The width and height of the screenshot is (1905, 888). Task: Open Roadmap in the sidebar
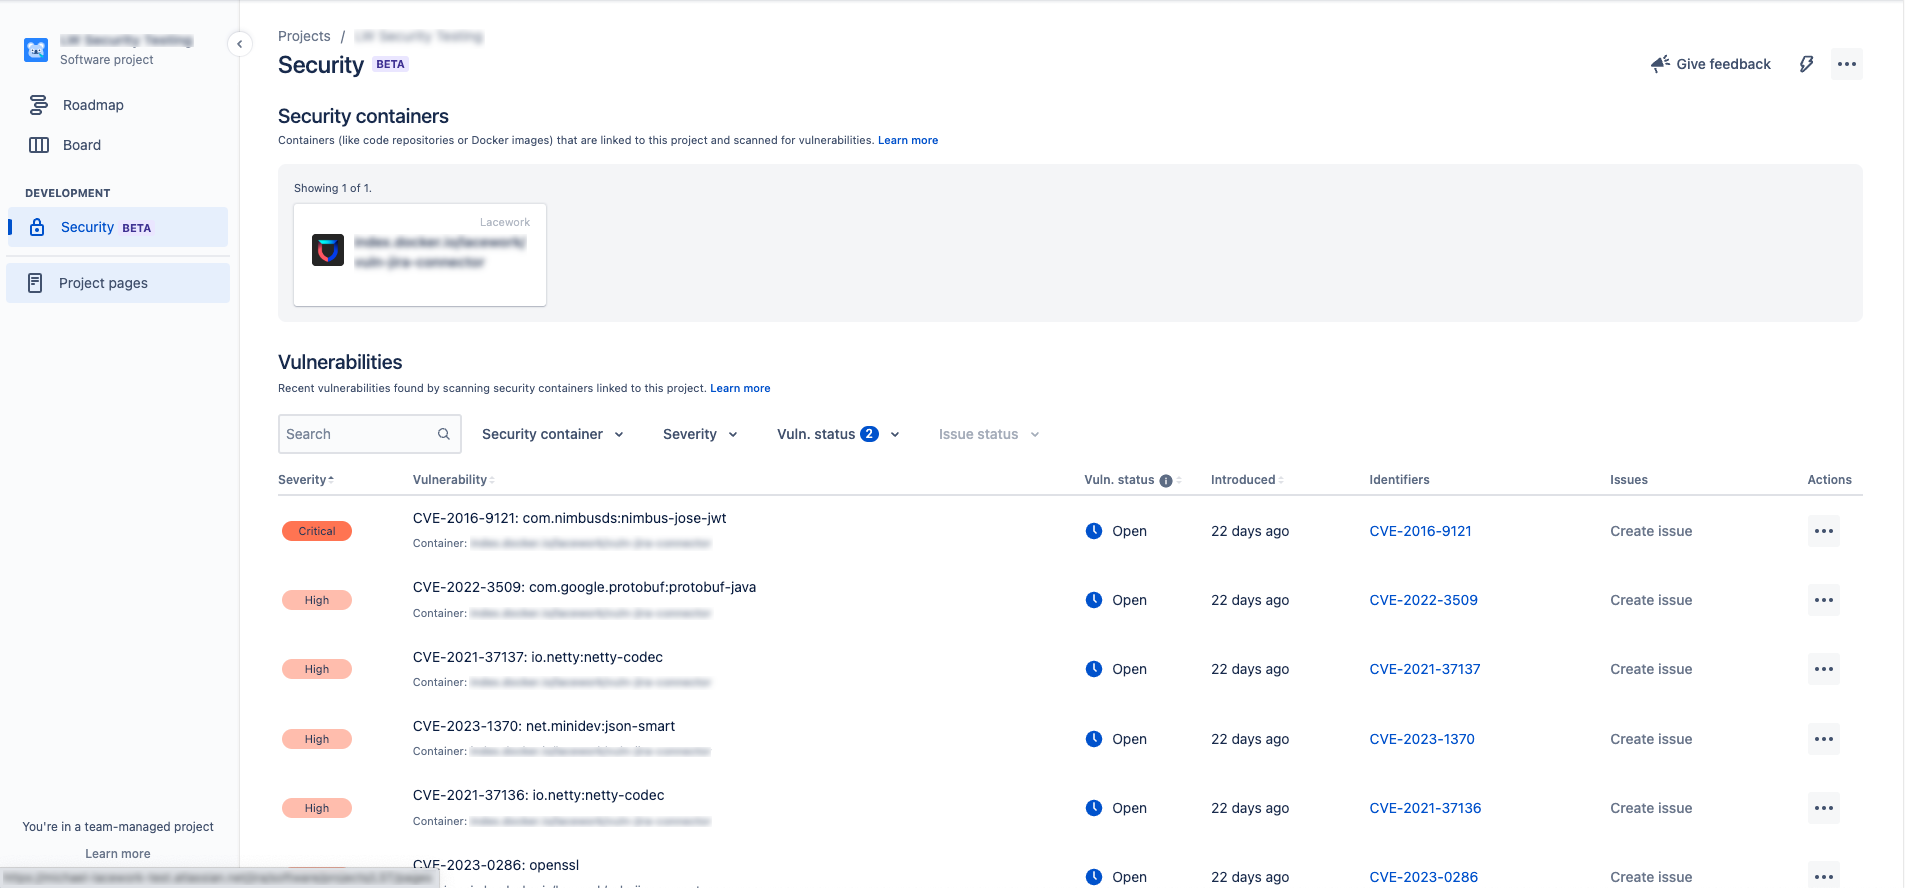tap(118, 105)
